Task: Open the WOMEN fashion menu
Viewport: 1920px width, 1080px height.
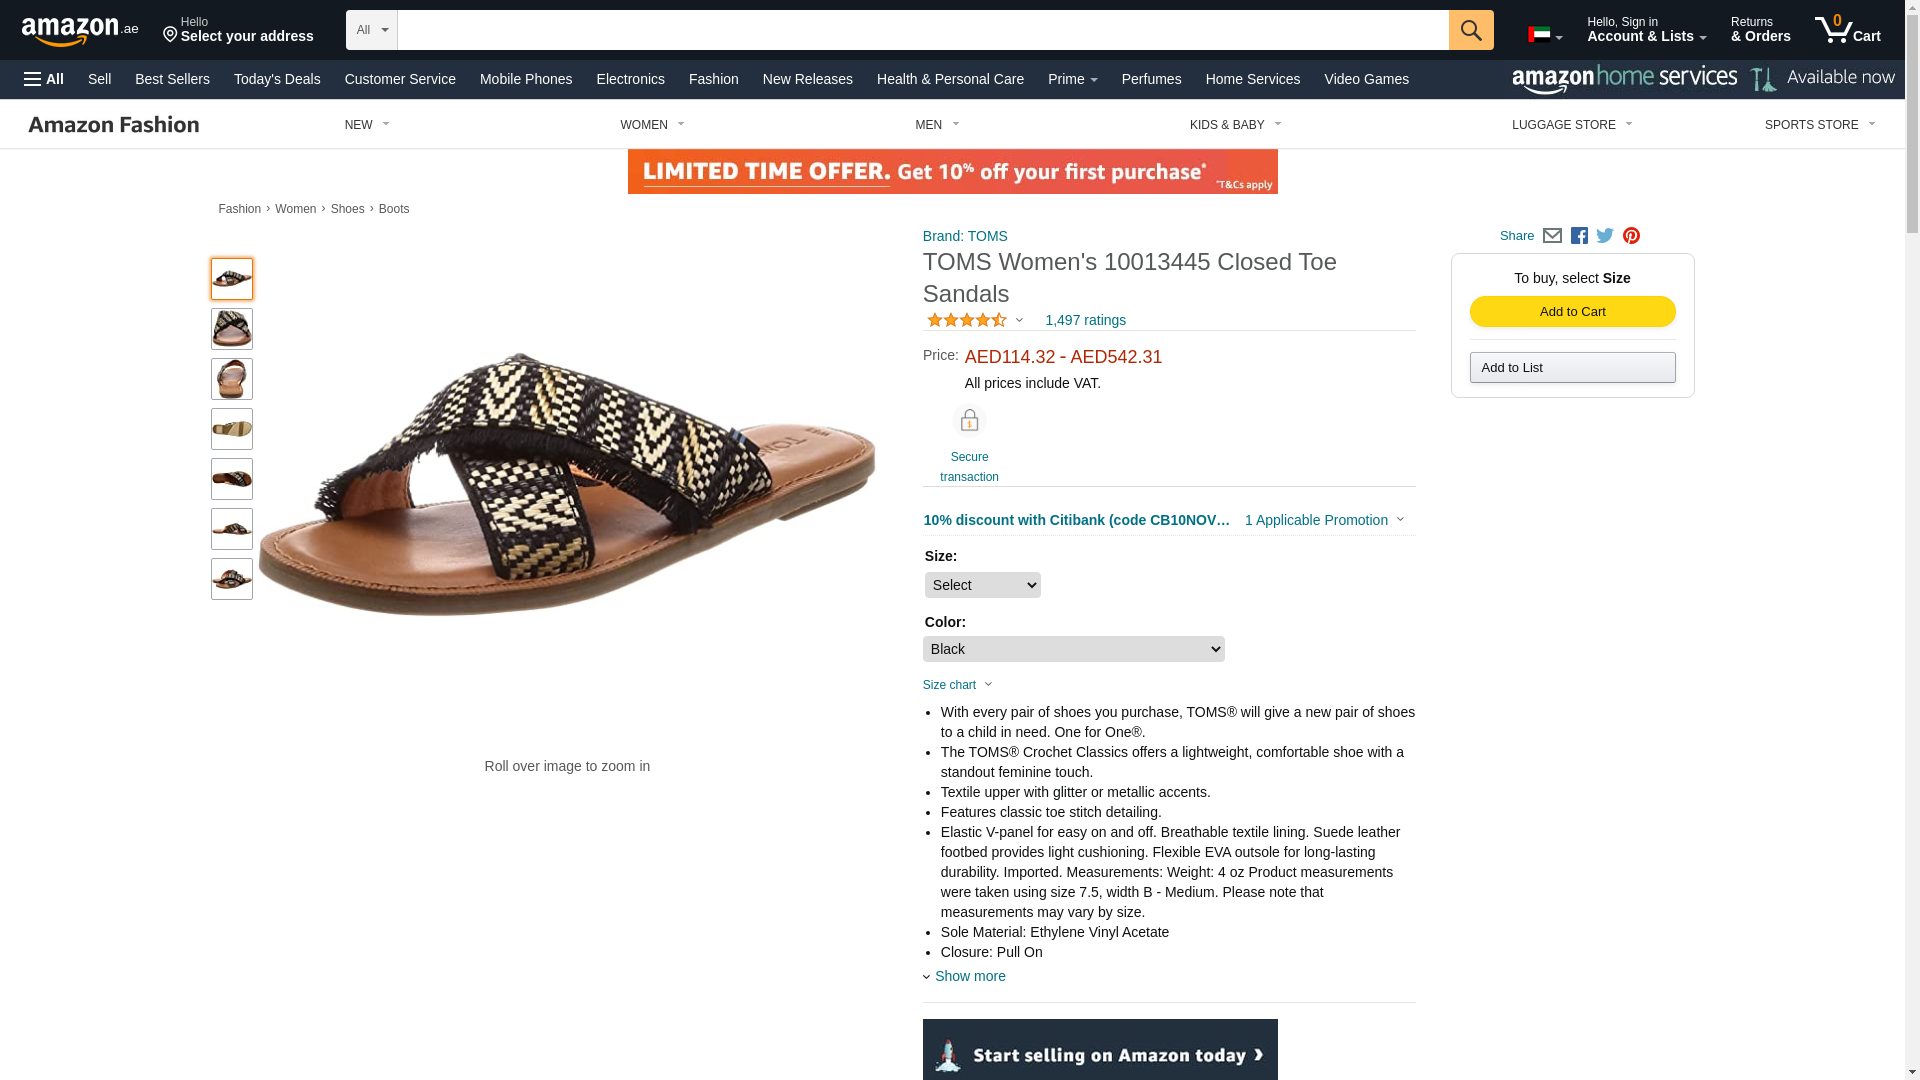Action: [x=652, y=125]
